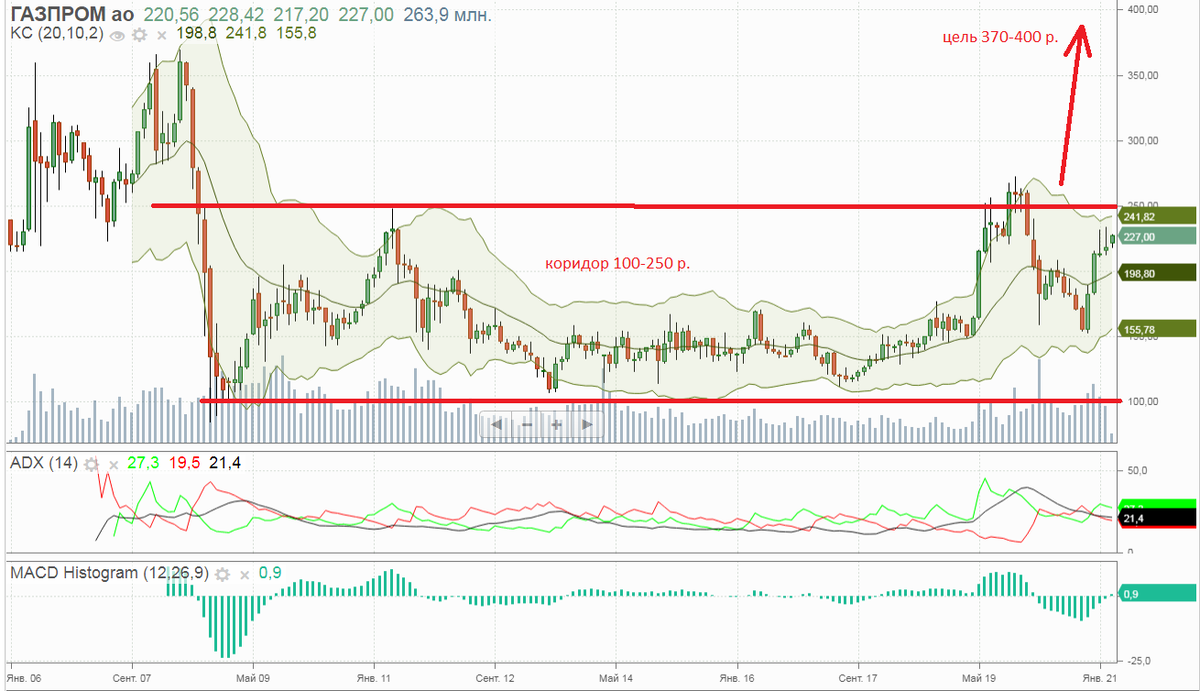Open KC (20,10,2) indicator settings gear
1200x691 pixels.
pos(139,35)
